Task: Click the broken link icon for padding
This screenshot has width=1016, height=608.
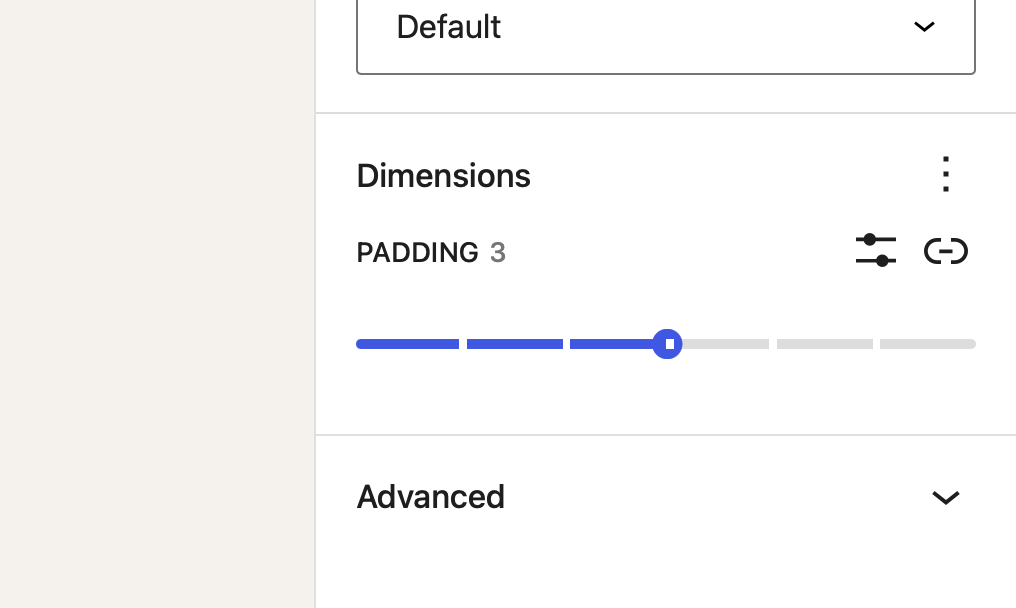Action: (x=945, y=251)
